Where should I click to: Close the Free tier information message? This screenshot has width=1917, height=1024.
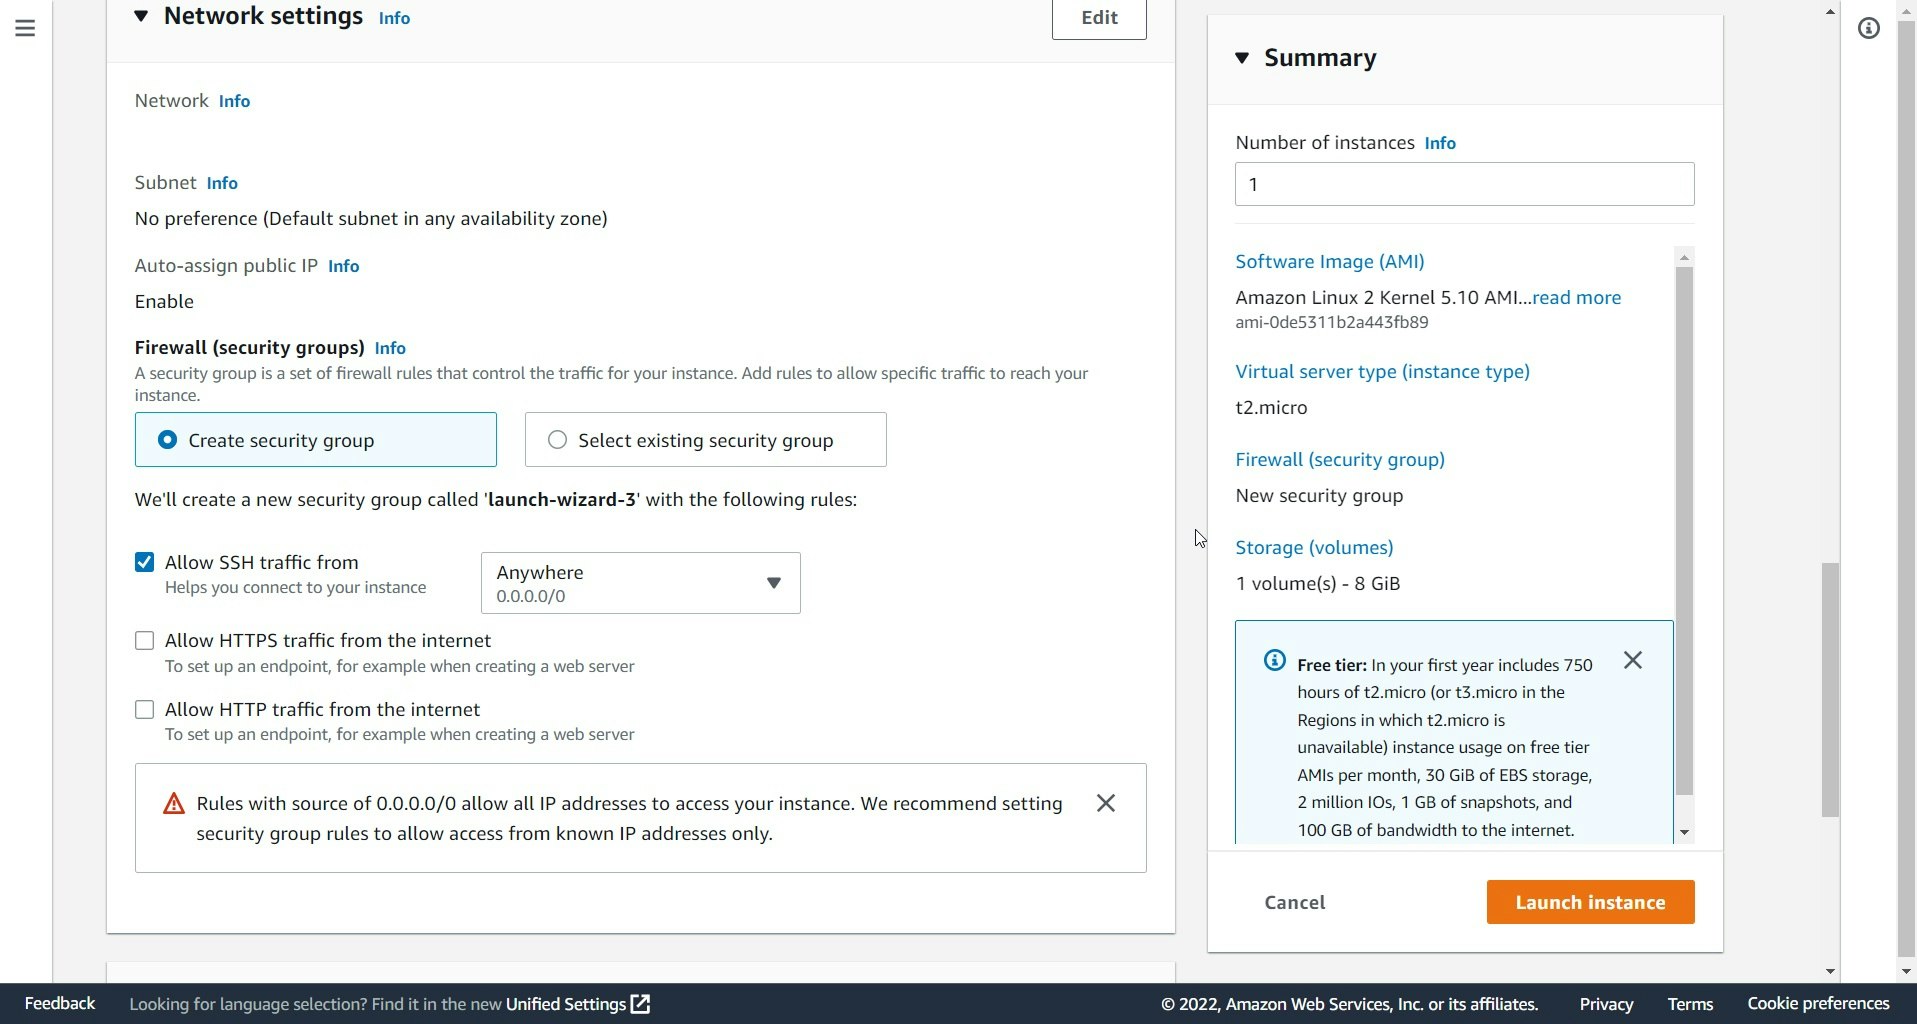click(1632, 660)
